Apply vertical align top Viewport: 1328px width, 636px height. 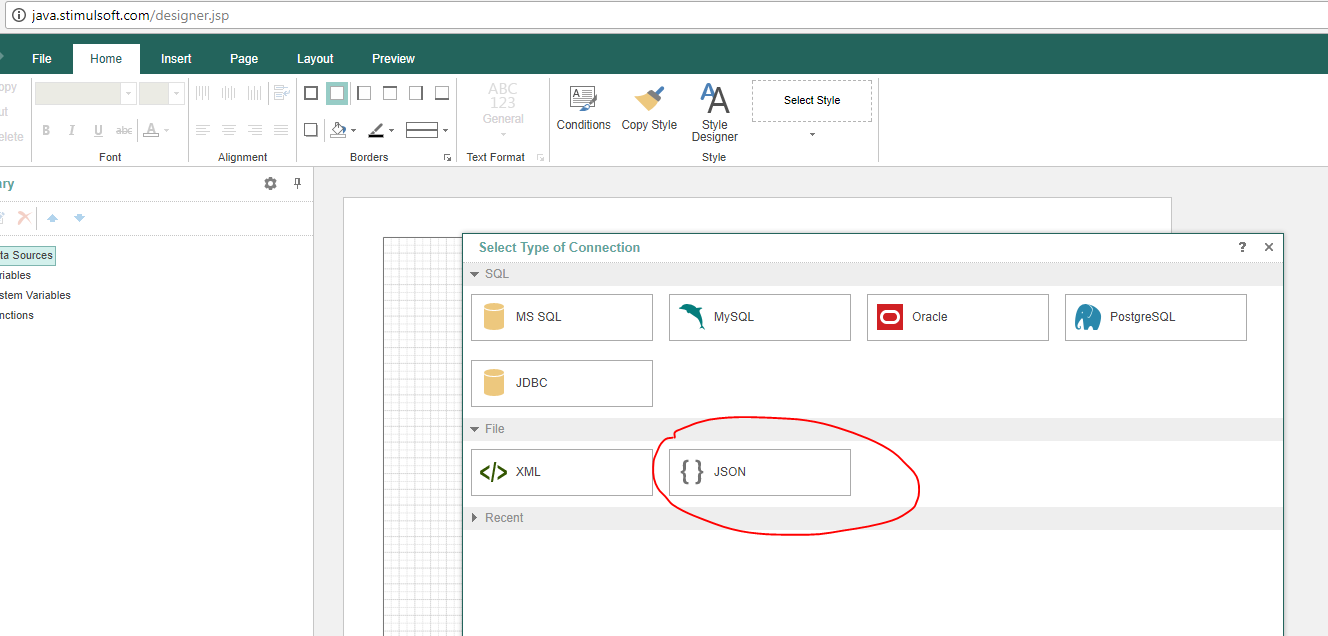pyautogui.click(x=203, y=93)
